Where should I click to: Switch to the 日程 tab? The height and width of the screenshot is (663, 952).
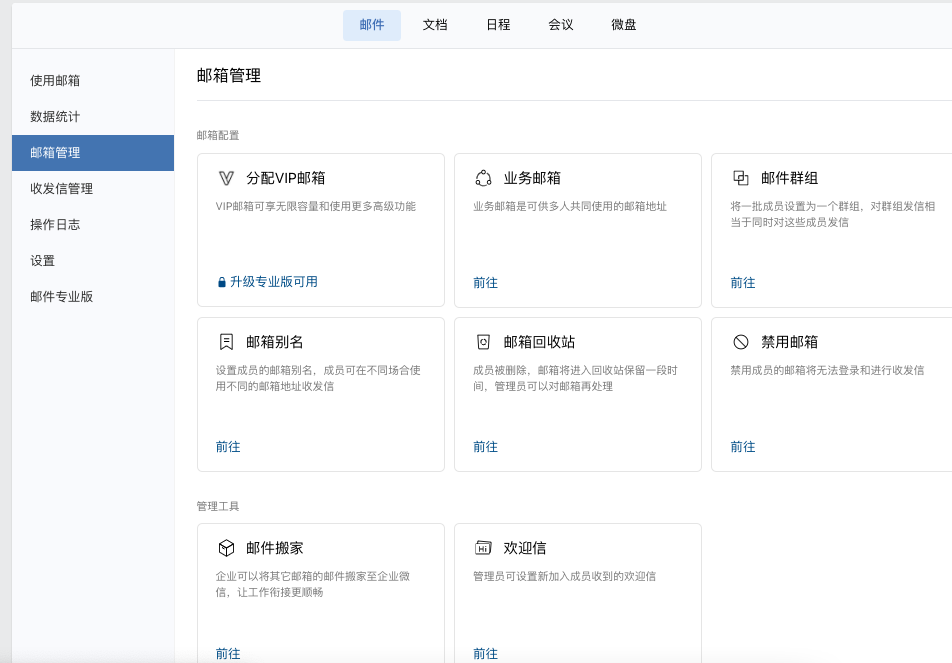498,25
